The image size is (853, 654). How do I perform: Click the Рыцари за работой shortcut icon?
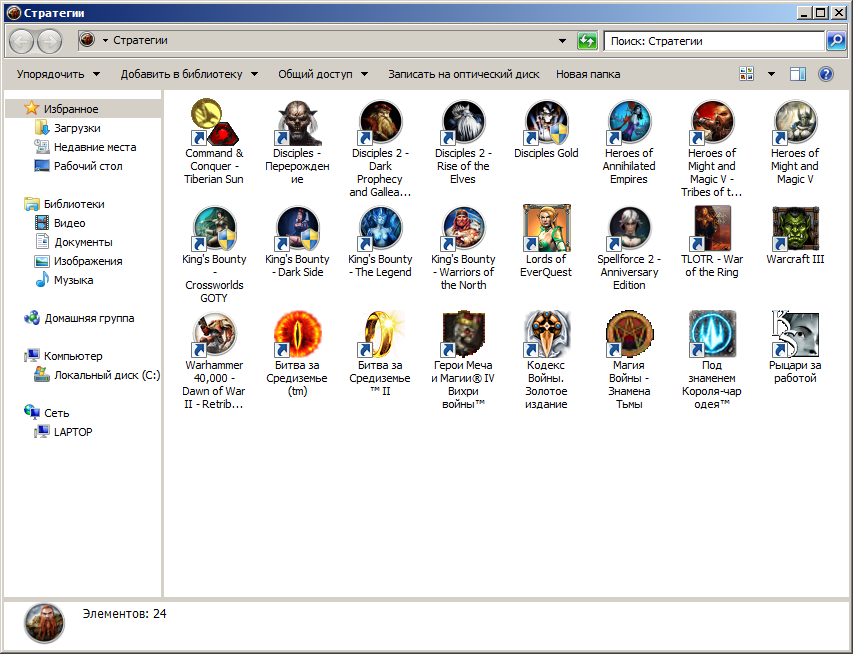click(x=795, y=335)
